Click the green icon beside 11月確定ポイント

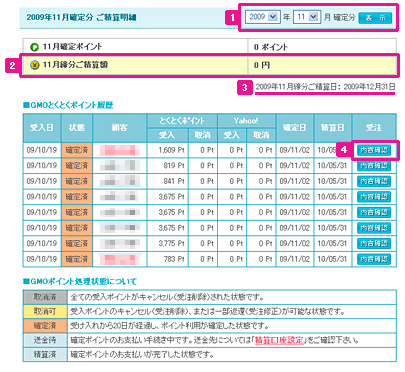(35, 47)
